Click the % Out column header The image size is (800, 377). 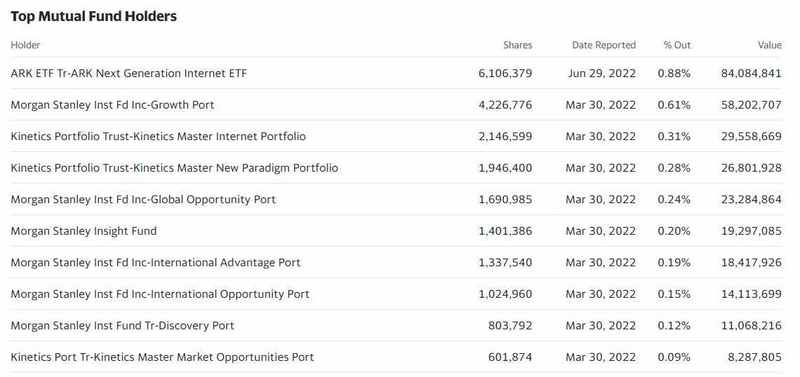[x=677, y=45]
